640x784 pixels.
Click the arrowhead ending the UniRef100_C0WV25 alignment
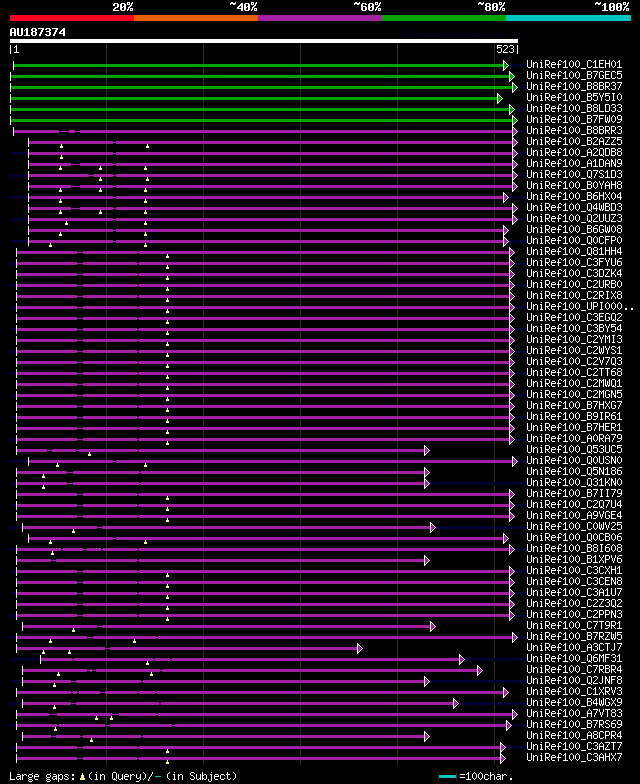pos(432,528)
